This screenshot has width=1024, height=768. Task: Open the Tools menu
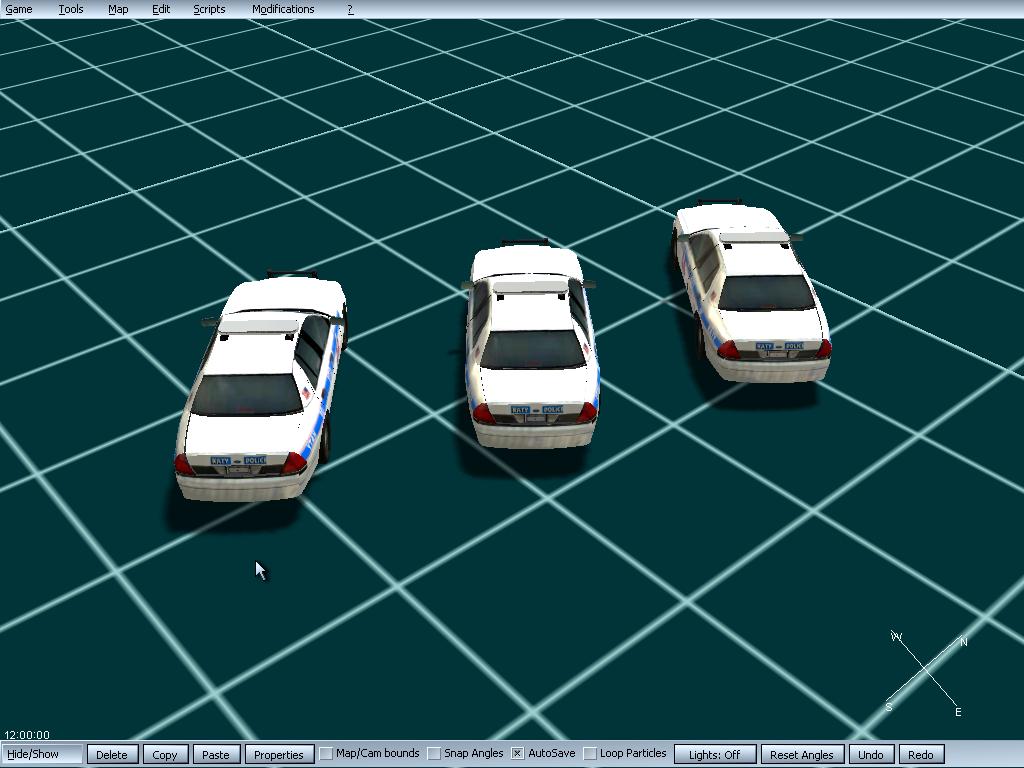point(71,9)
